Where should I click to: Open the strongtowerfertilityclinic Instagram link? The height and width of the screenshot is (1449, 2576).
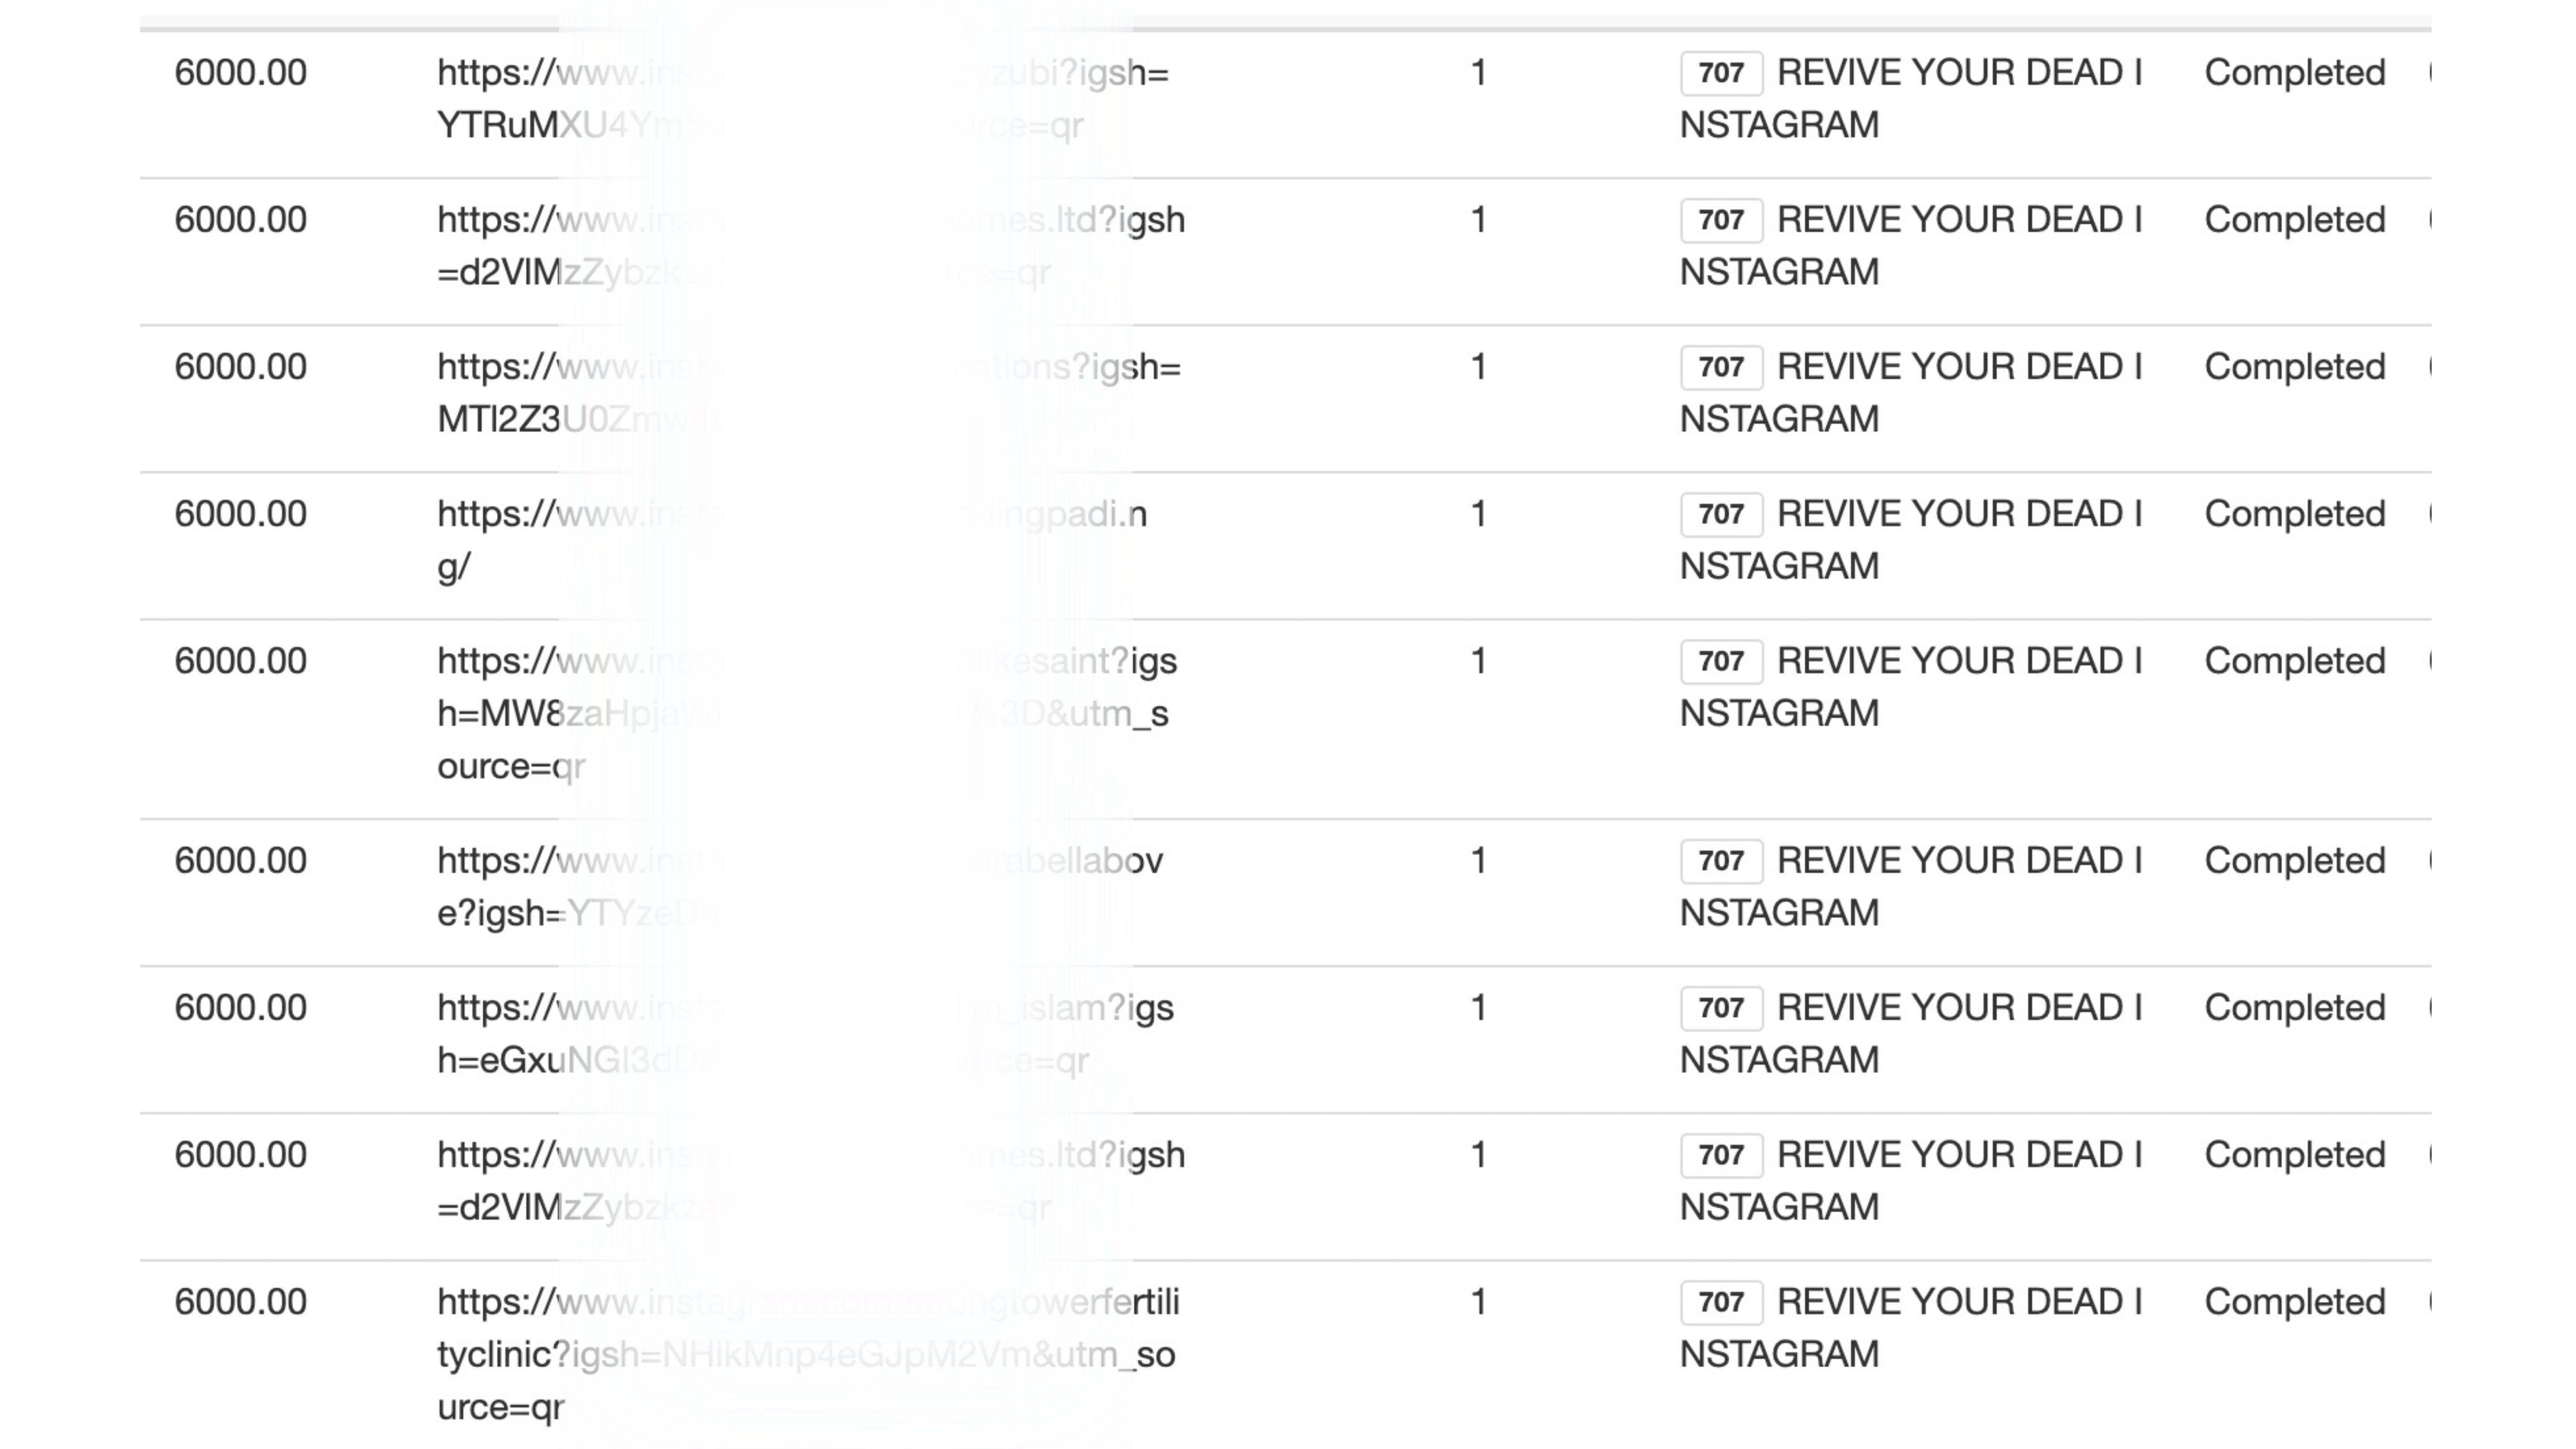click(808, 1355)
